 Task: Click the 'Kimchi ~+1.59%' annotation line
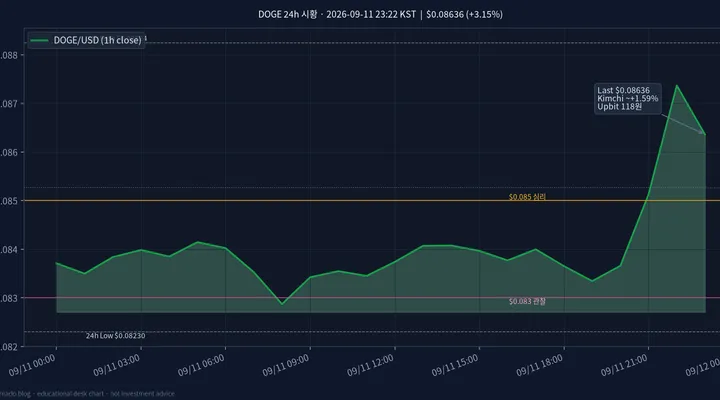[x=628, y=98]
